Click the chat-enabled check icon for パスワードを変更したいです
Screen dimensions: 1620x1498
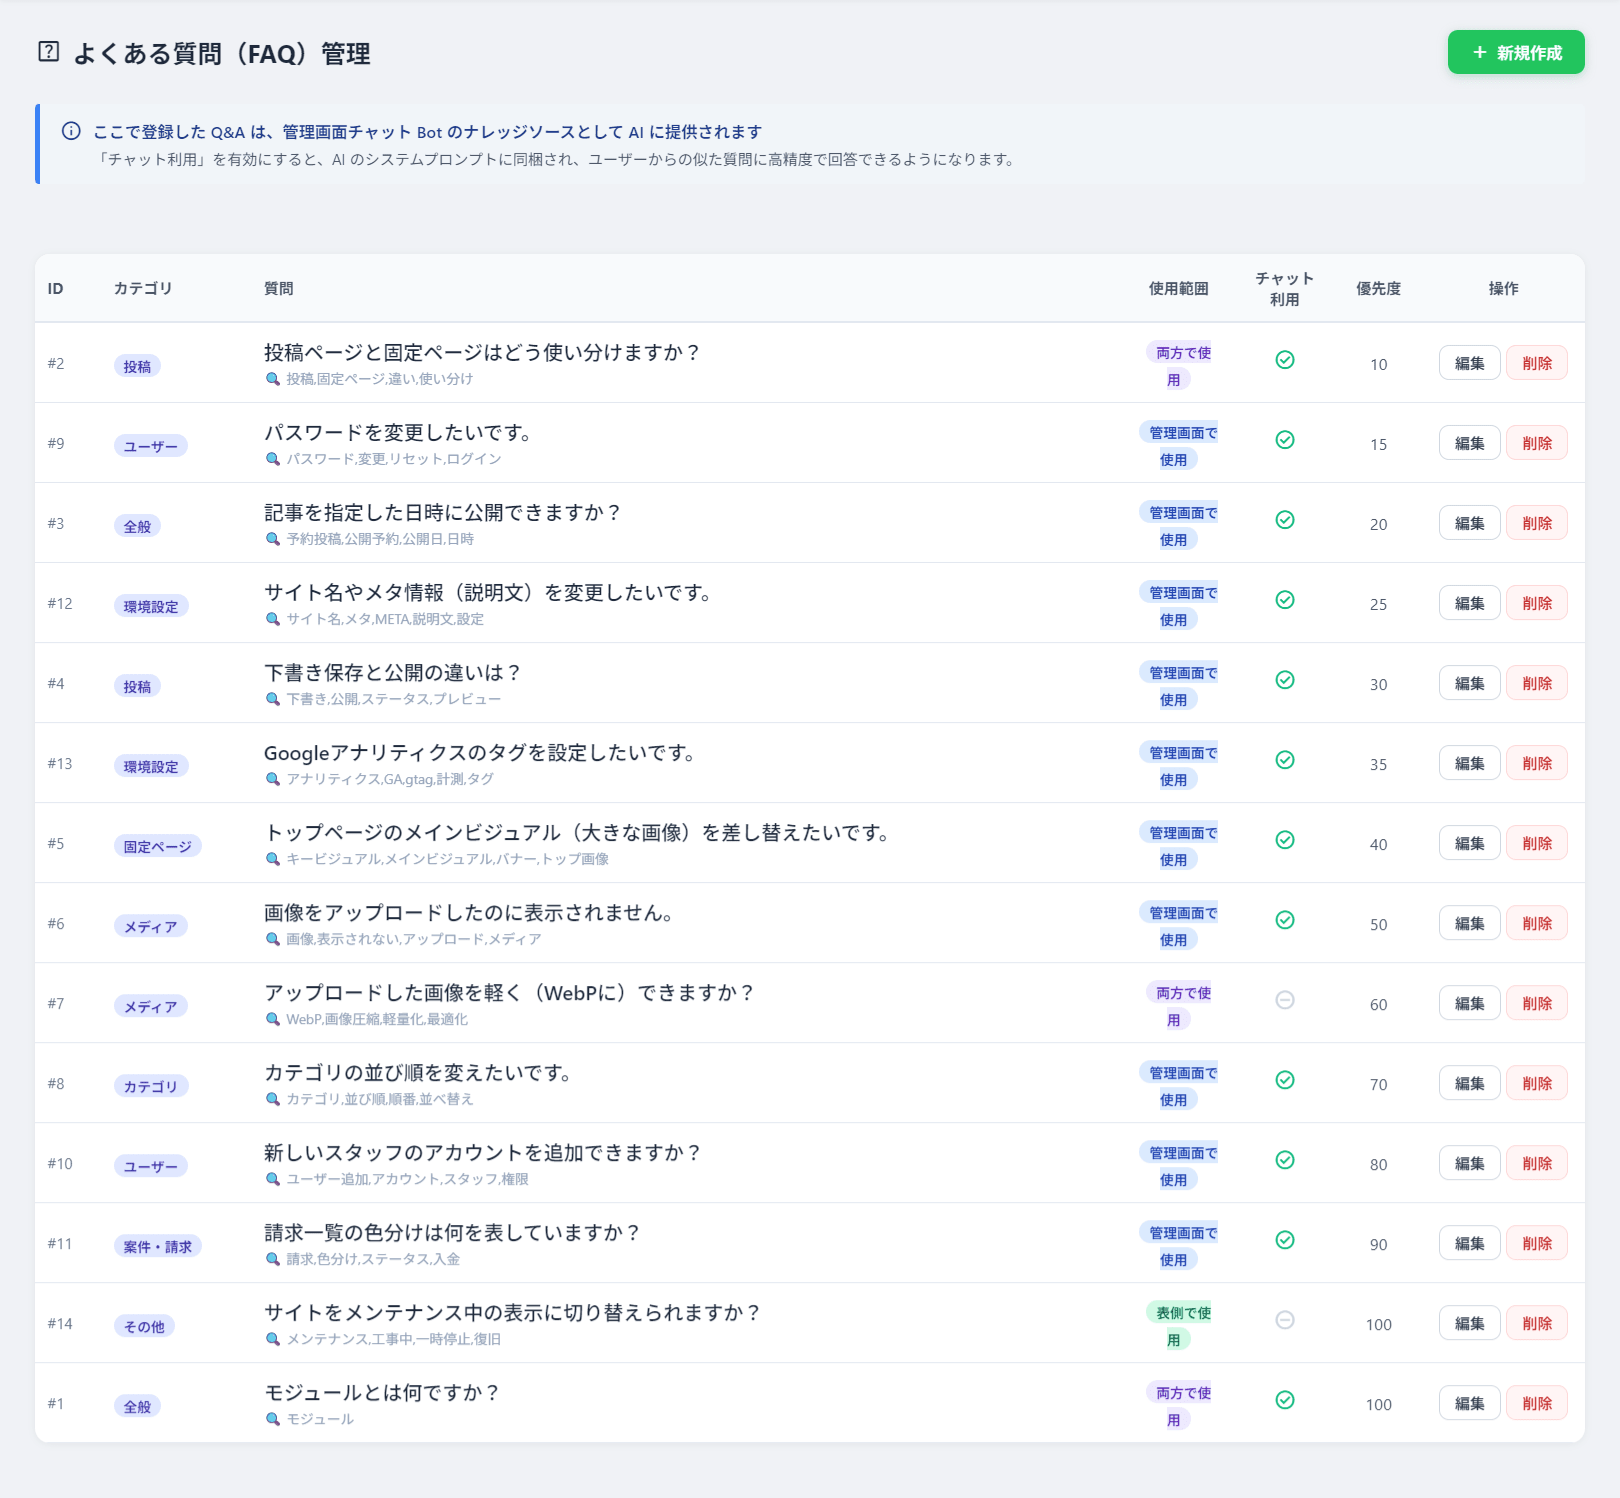(x=1285, y=440)
